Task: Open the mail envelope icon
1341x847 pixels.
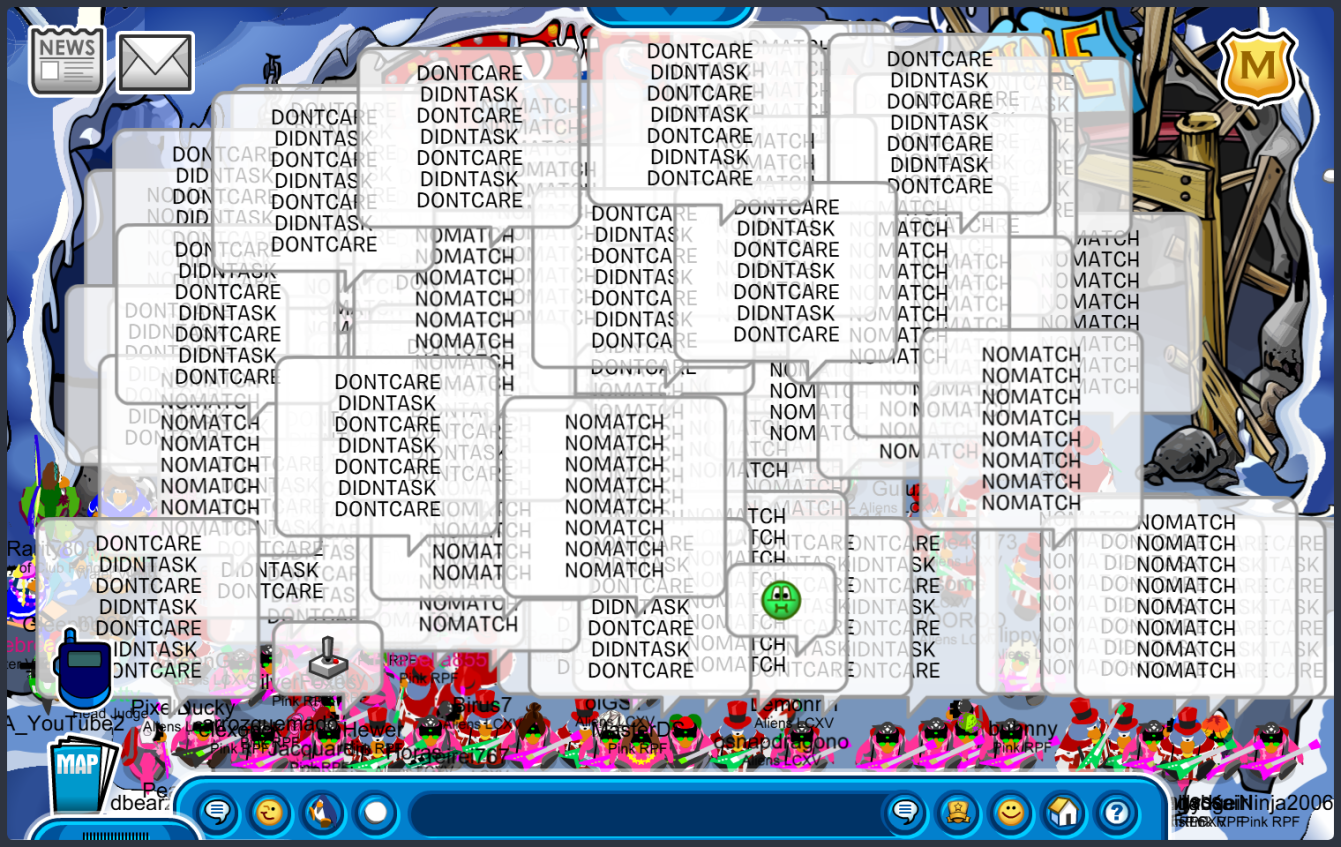Action: pyautogui.click(x=155, y=62)
